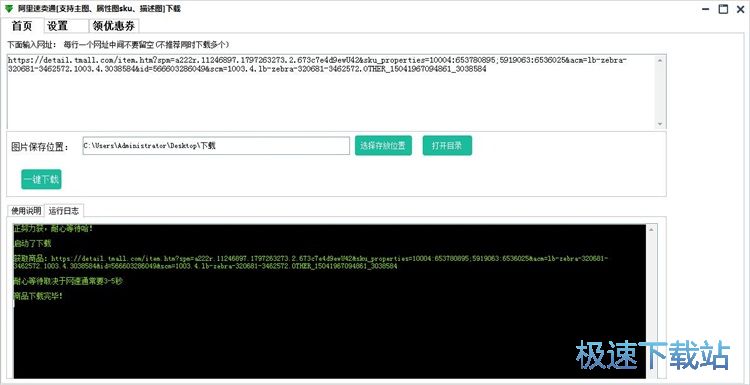Select the 运行日志 tab
The width and height of the screenshot is (750, 385).
pos(64,210)
